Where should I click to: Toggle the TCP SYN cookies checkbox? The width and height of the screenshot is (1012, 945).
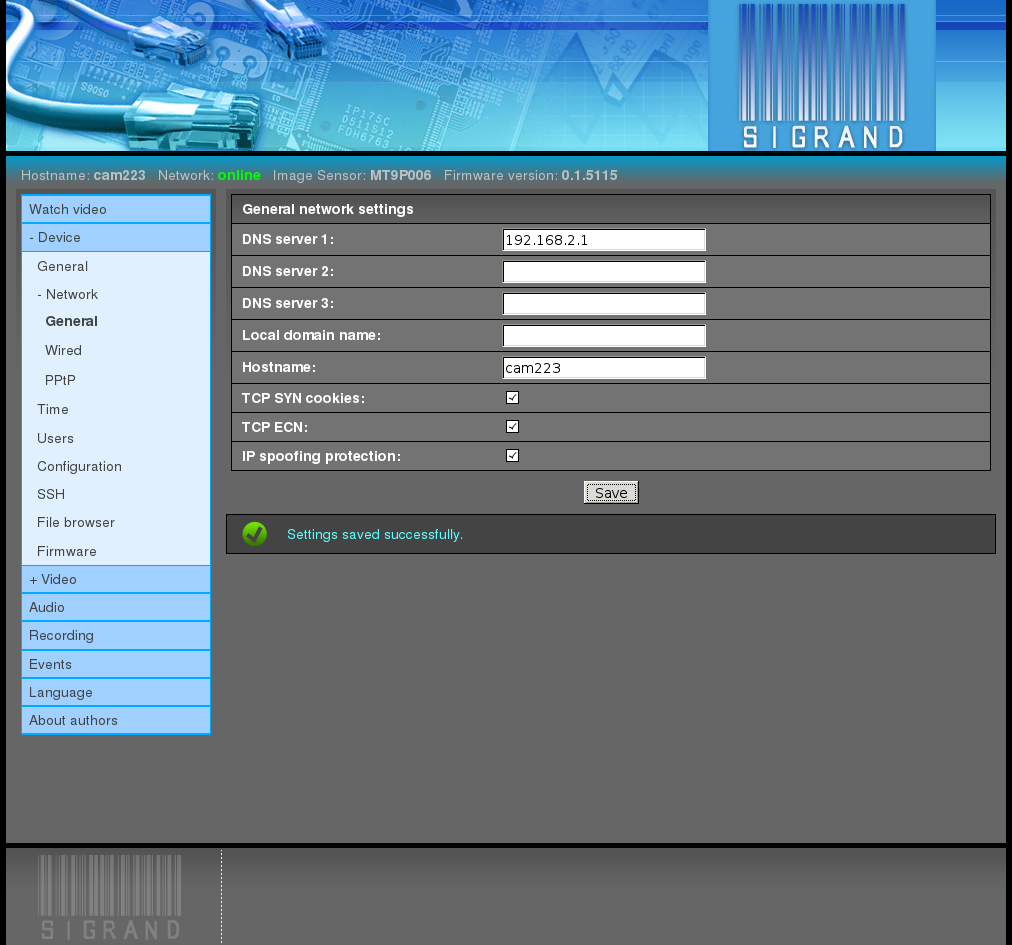[x=512, y=398]
